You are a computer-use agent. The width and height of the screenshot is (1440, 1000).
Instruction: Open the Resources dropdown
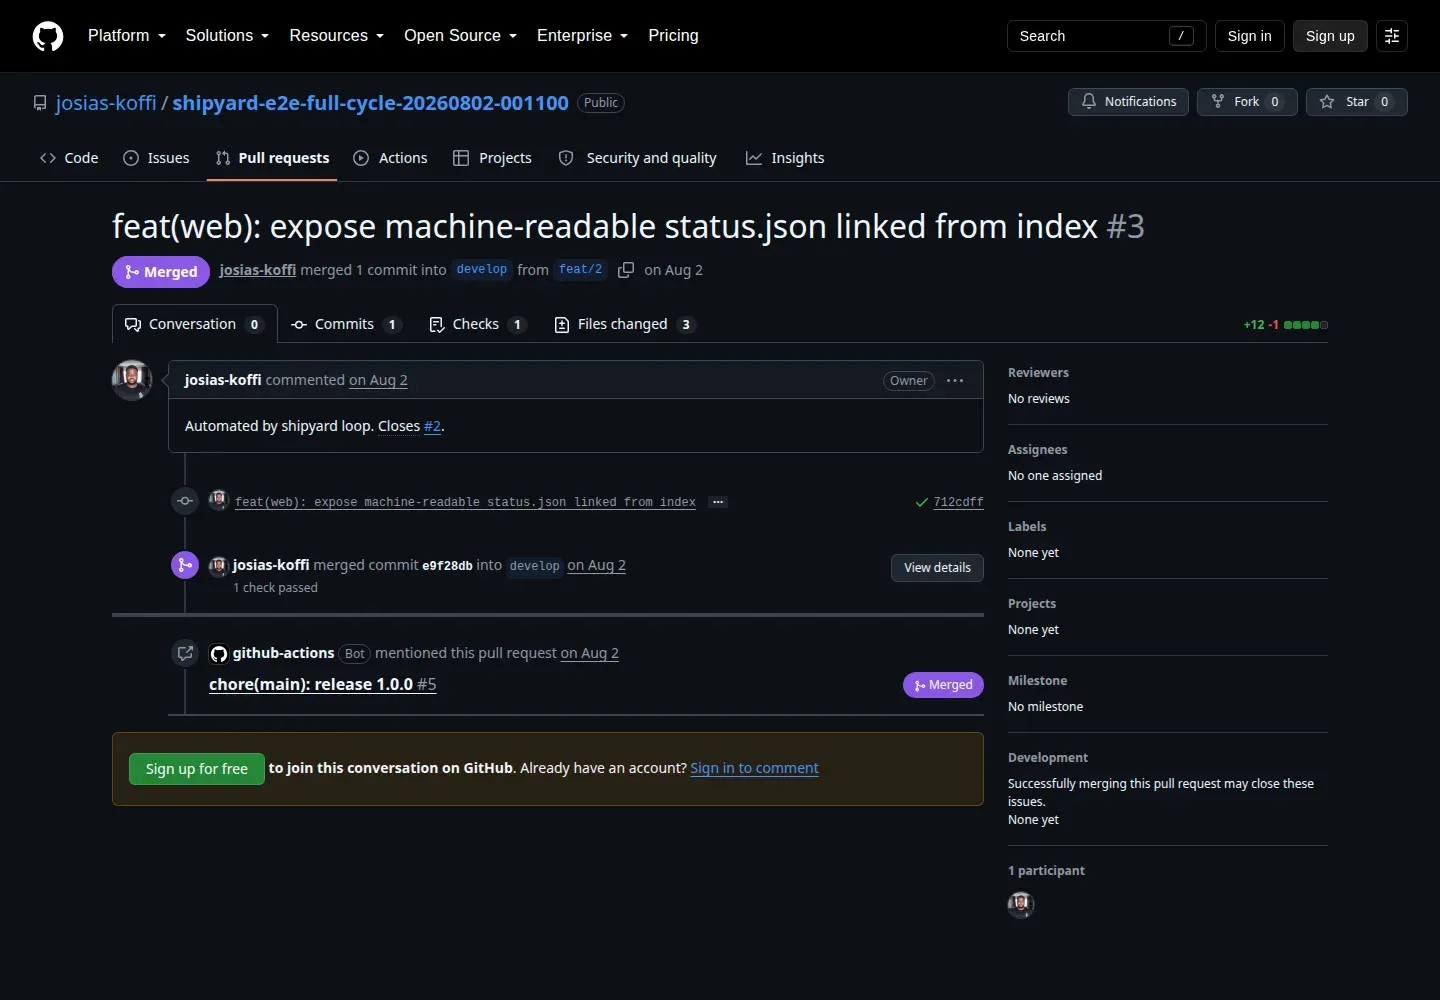pyautogui.click(x=337, y=36)
